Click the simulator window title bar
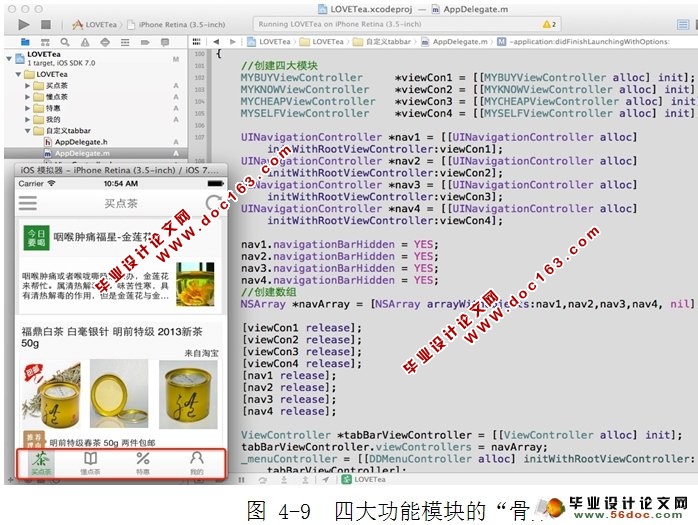Screen dimensions: 698x525 click(120, 170)
